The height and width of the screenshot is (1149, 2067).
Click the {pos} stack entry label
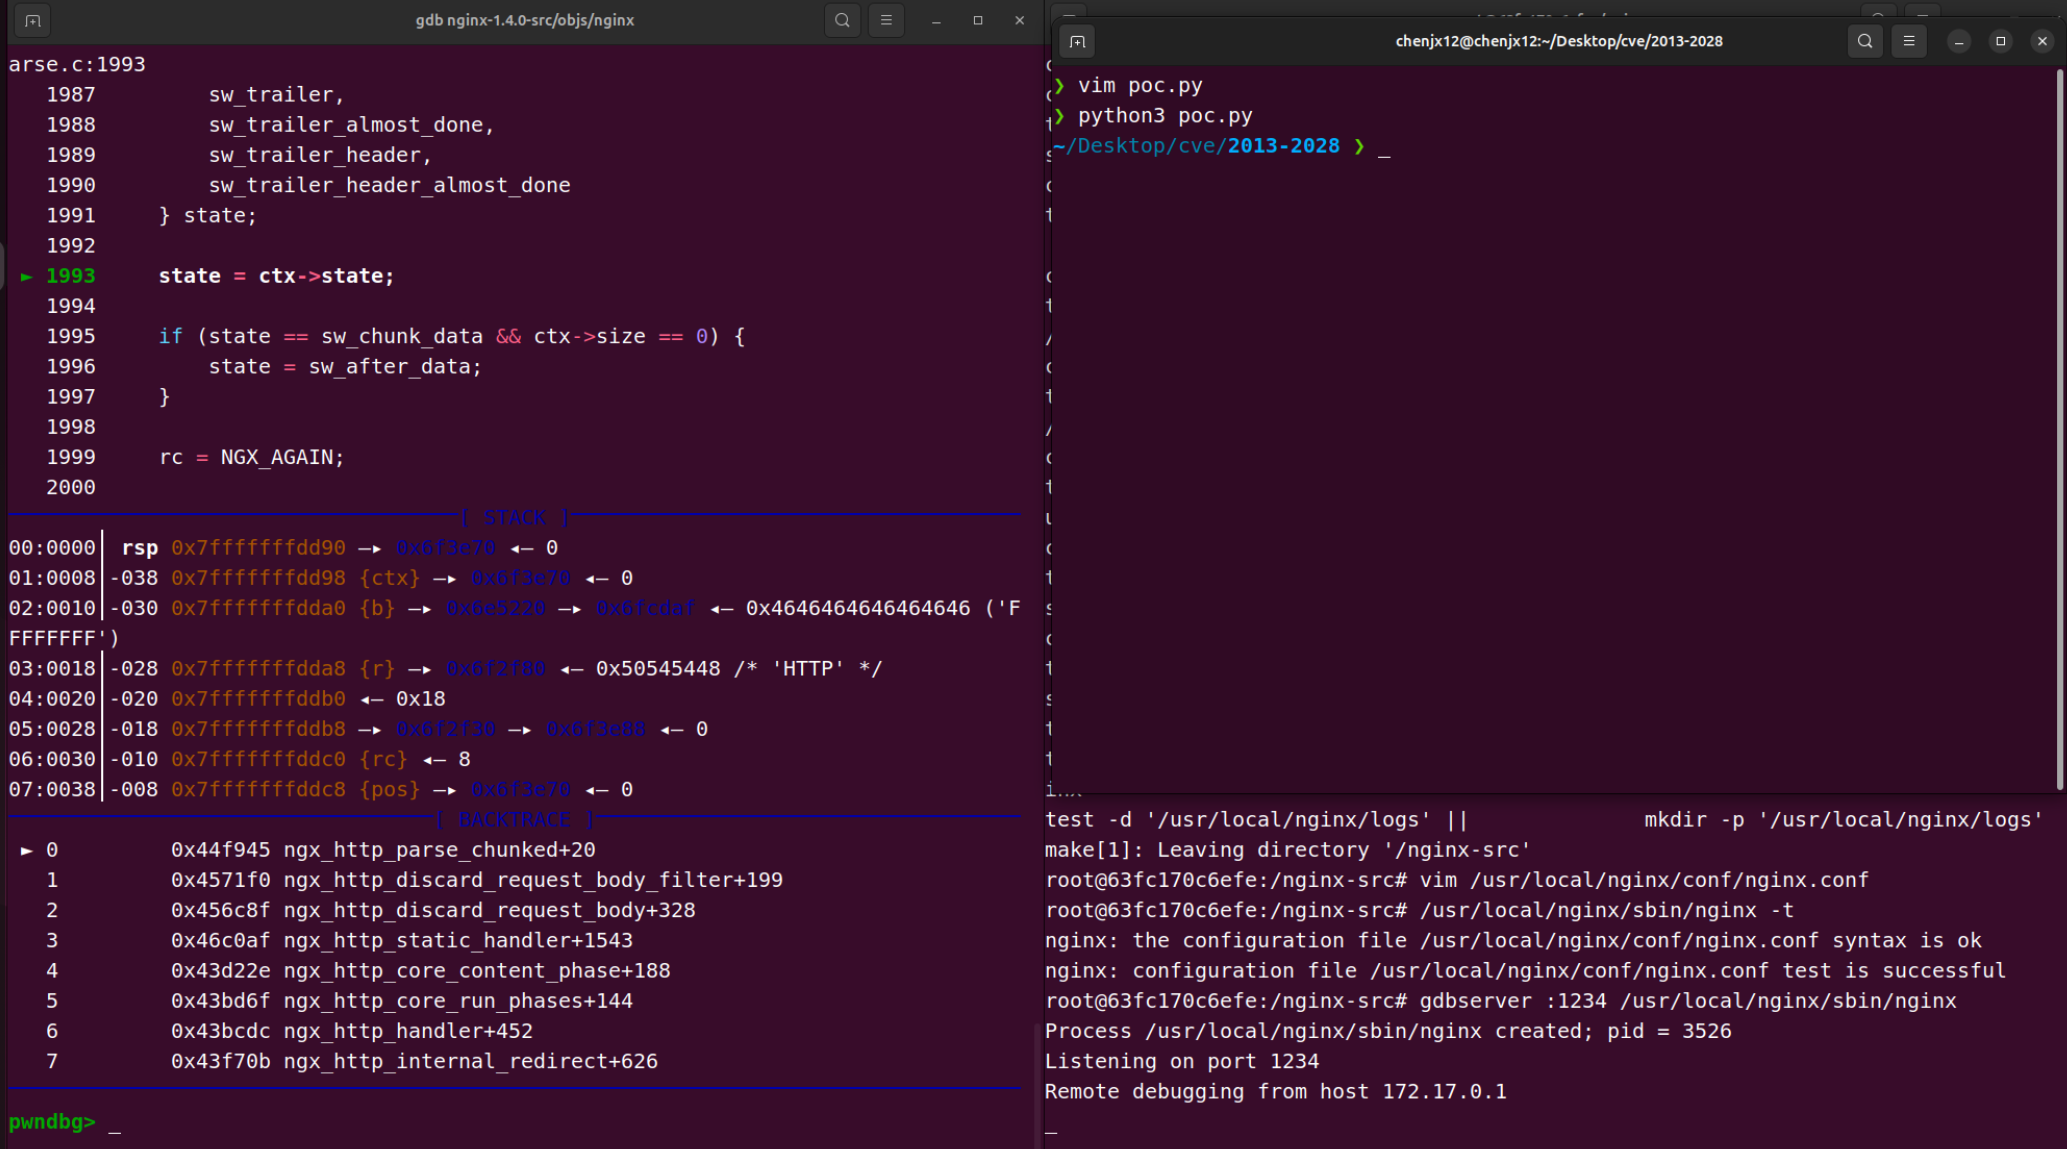pyautogui.click(x=389, y=790)
